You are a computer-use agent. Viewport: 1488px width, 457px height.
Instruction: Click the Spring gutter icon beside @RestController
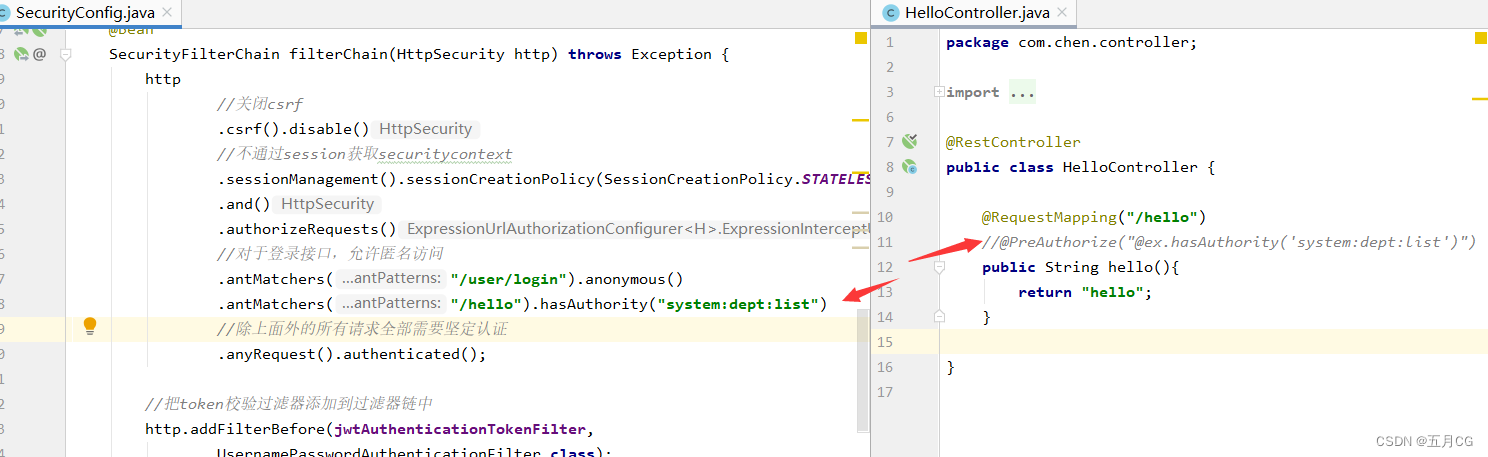coord(909,142)
